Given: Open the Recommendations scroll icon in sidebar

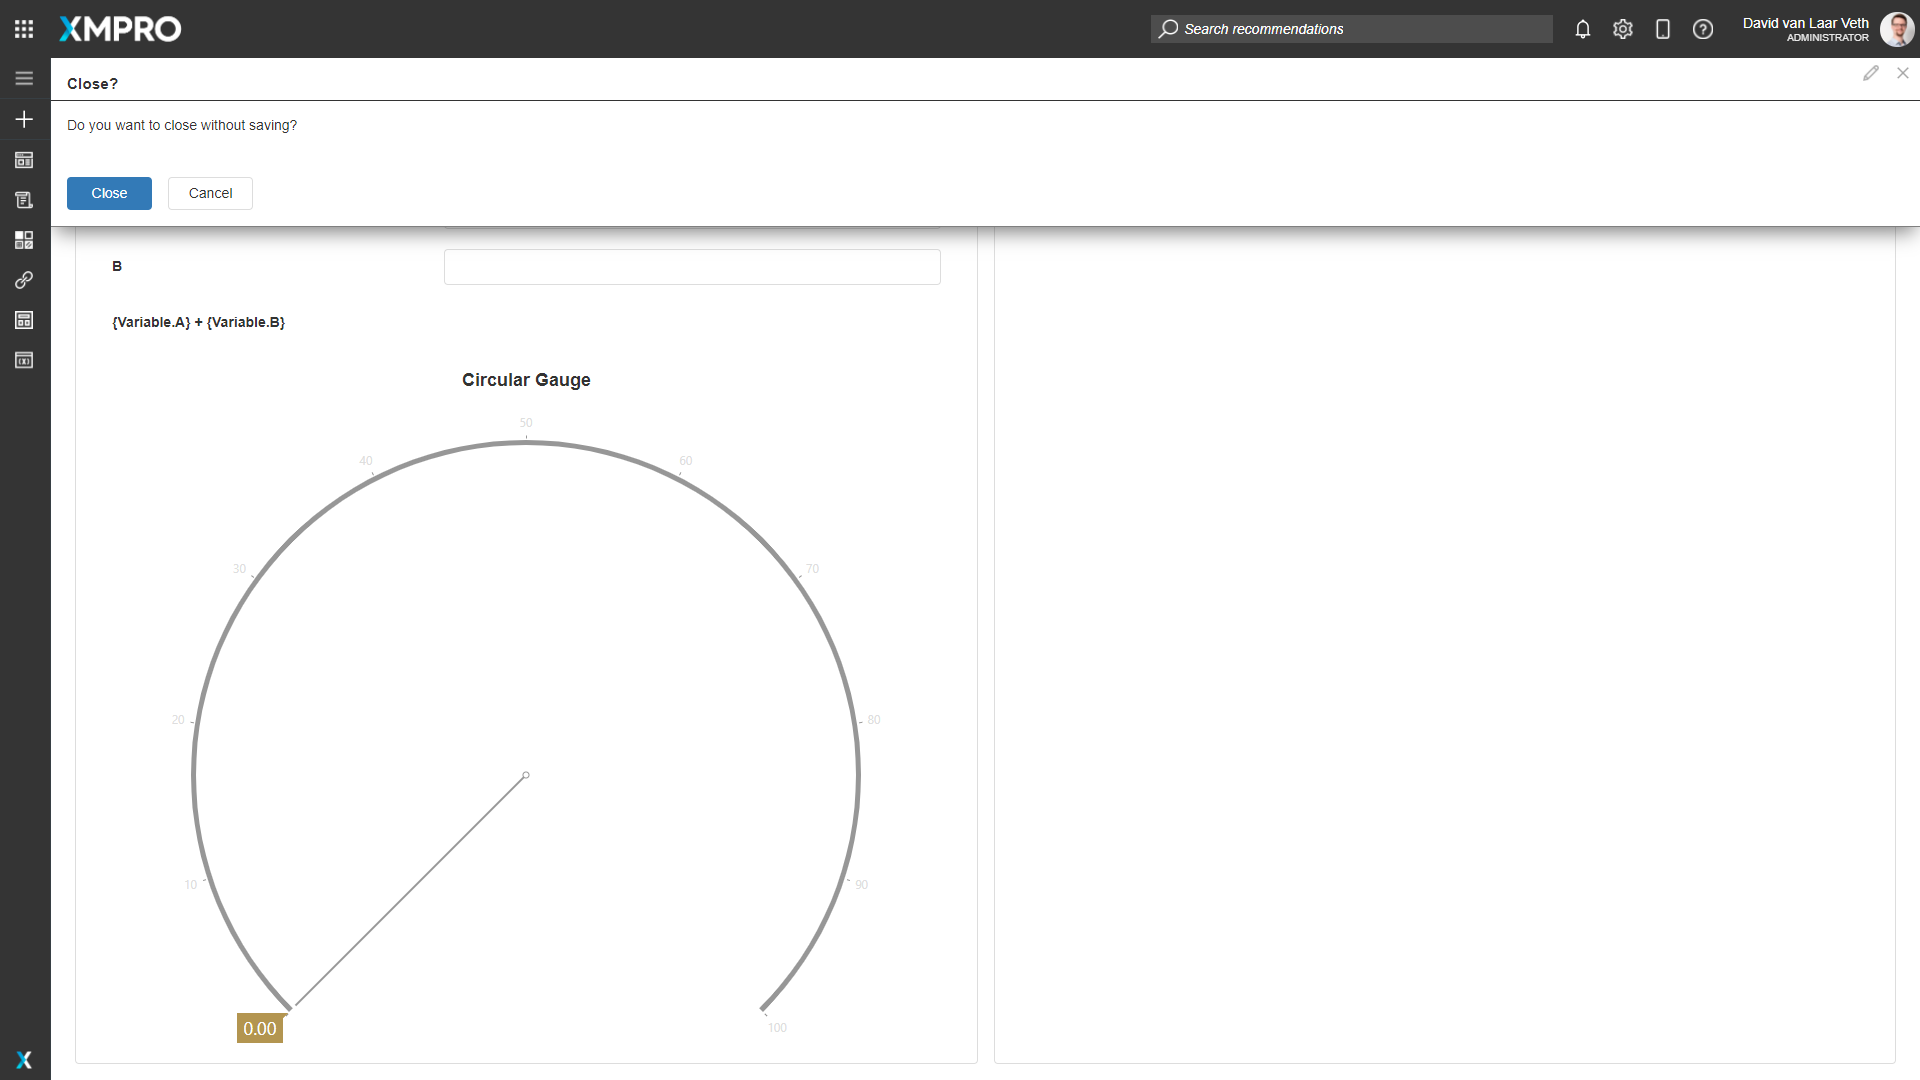Looking at the screenshot, I should point(24,200).
